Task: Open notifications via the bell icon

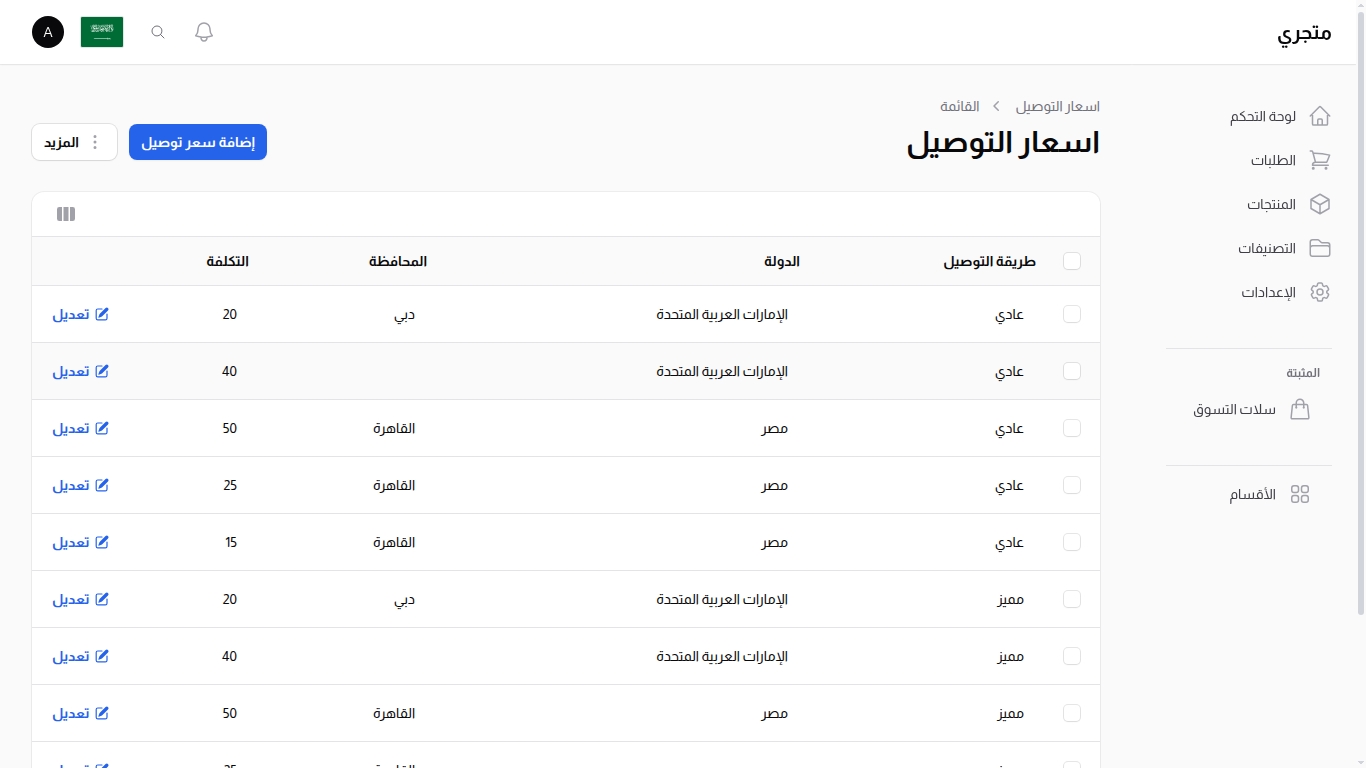Action: 203,31
